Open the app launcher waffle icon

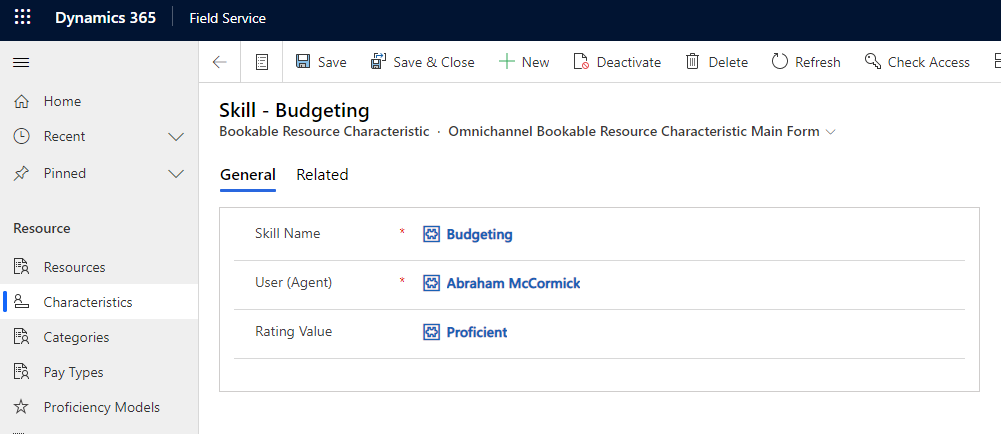click(22, 18)
